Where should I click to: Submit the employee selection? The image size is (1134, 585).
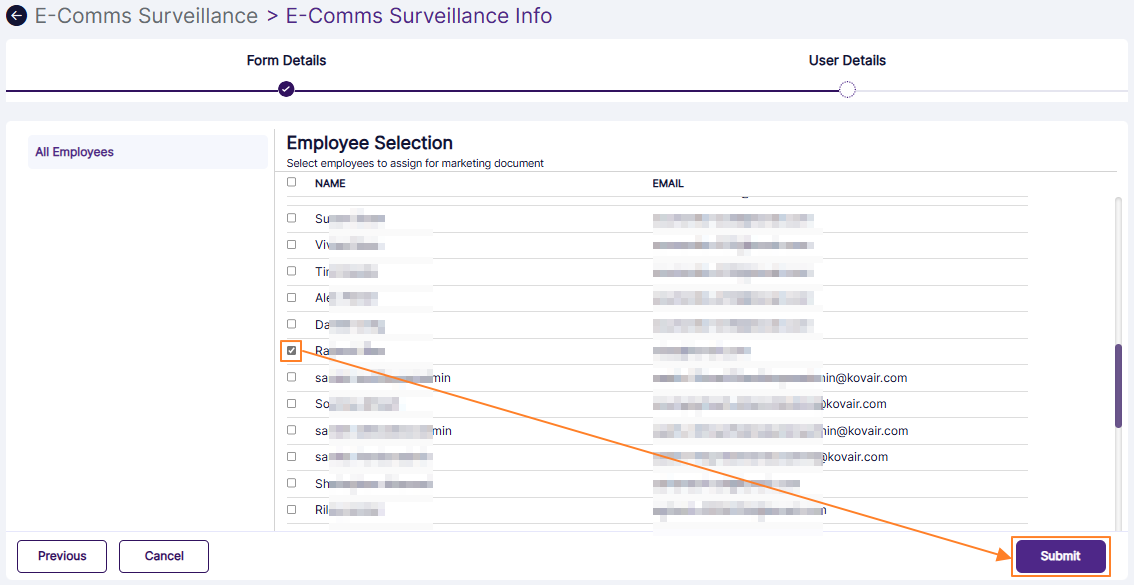(1060, 556)
